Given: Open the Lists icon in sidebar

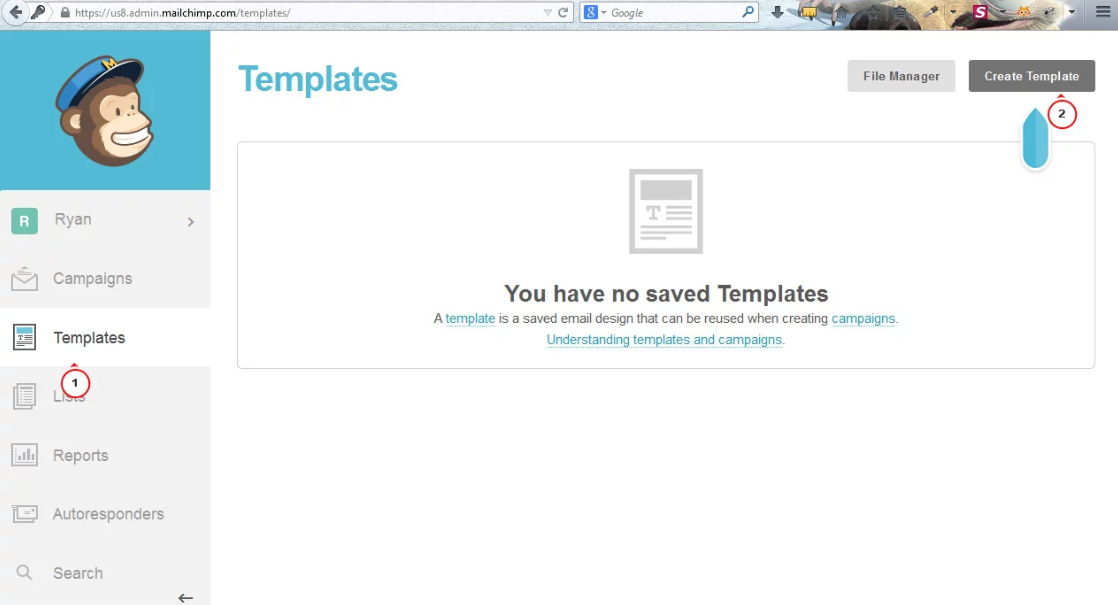Looking at the screenshot, I should pos(24,396).
